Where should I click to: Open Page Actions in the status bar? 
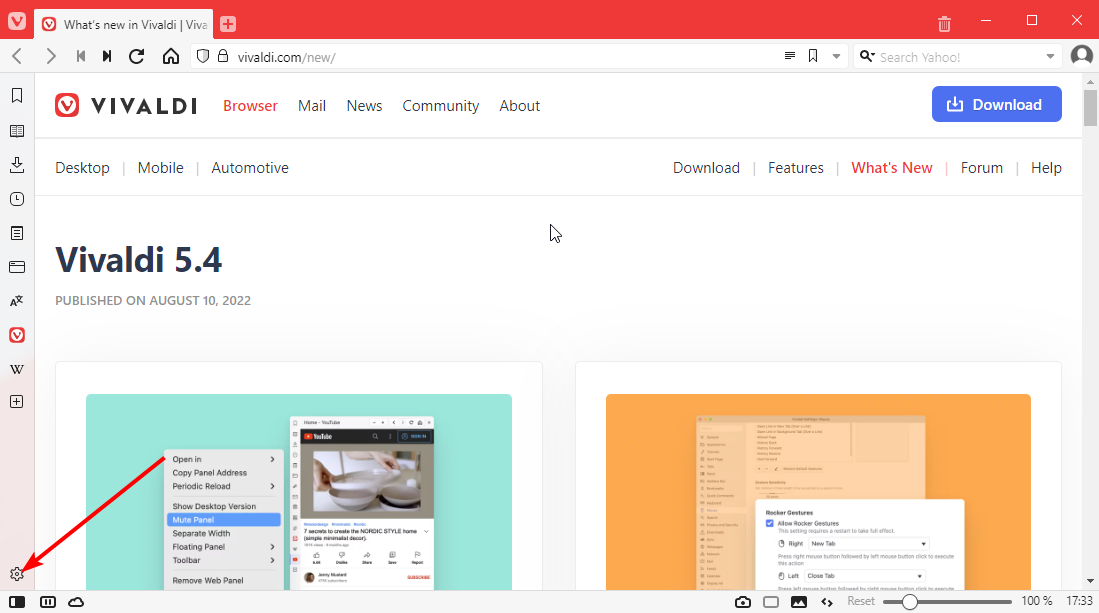pos(827,602)
